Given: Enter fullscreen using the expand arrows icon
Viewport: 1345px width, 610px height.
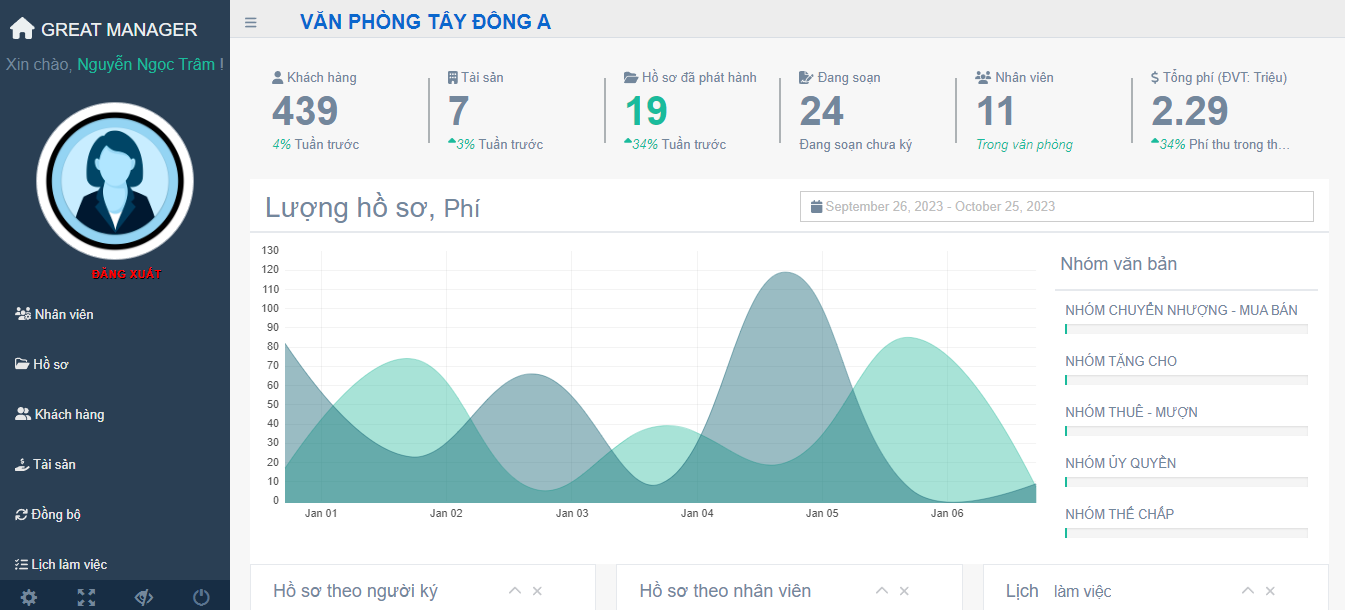Looking at the screenshot, I should [x=87, y=597].
